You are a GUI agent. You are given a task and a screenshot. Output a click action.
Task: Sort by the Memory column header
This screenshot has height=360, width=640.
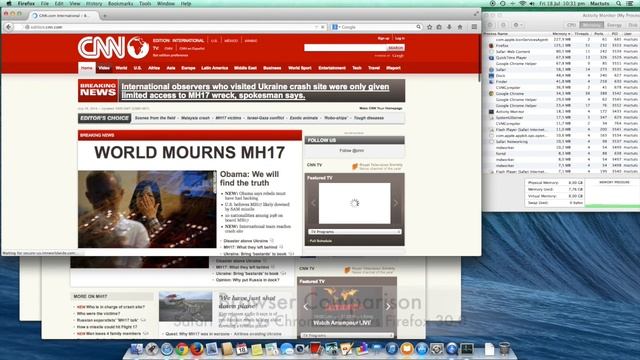pyautogui.click(x=561, y=34)
